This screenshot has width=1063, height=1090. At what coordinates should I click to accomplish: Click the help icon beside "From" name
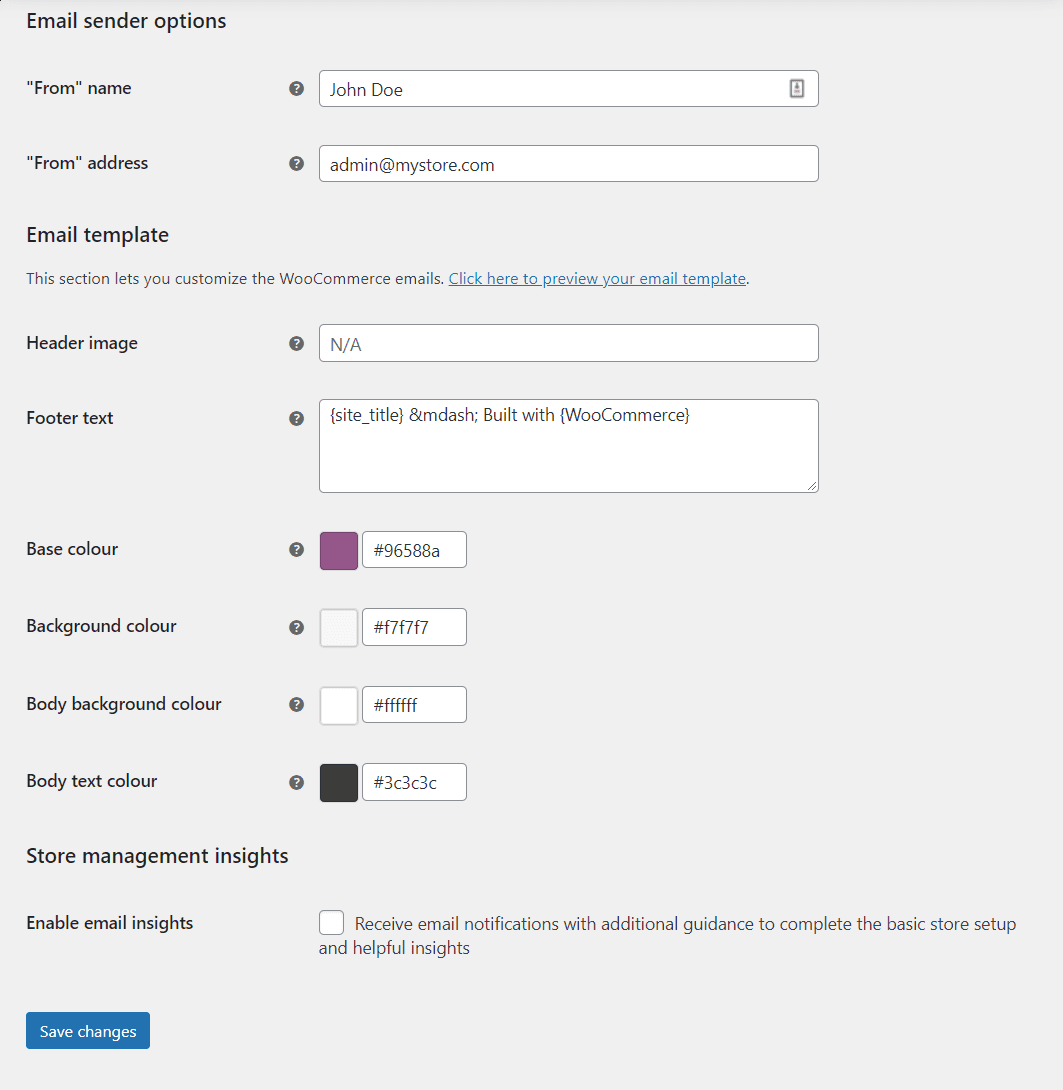[x=296, y=88]
